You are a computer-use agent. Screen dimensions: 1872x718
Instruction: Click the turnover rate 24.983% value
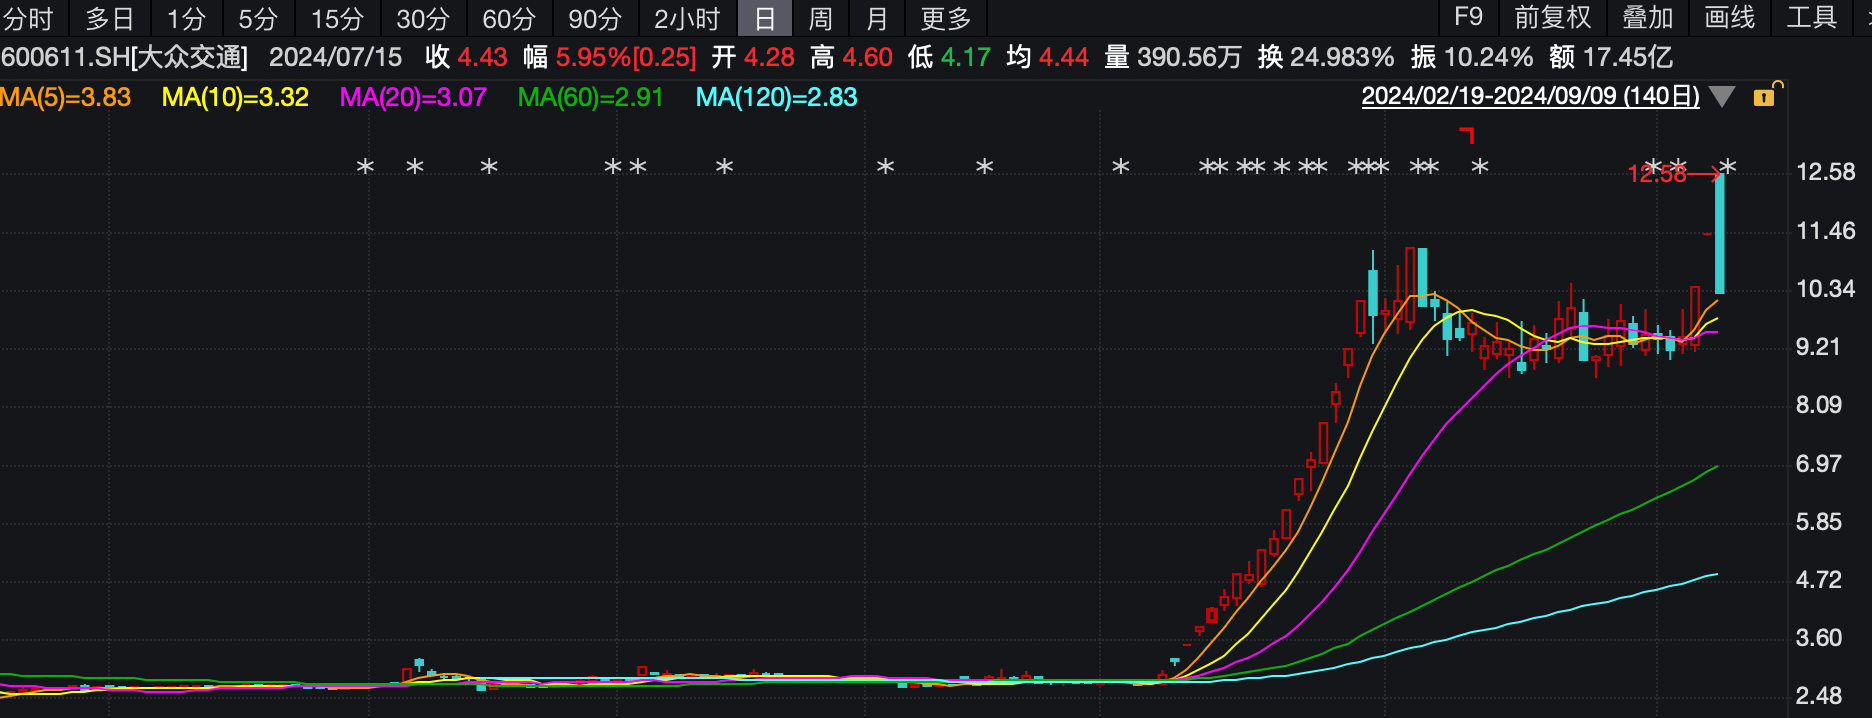pos(1342,57)
